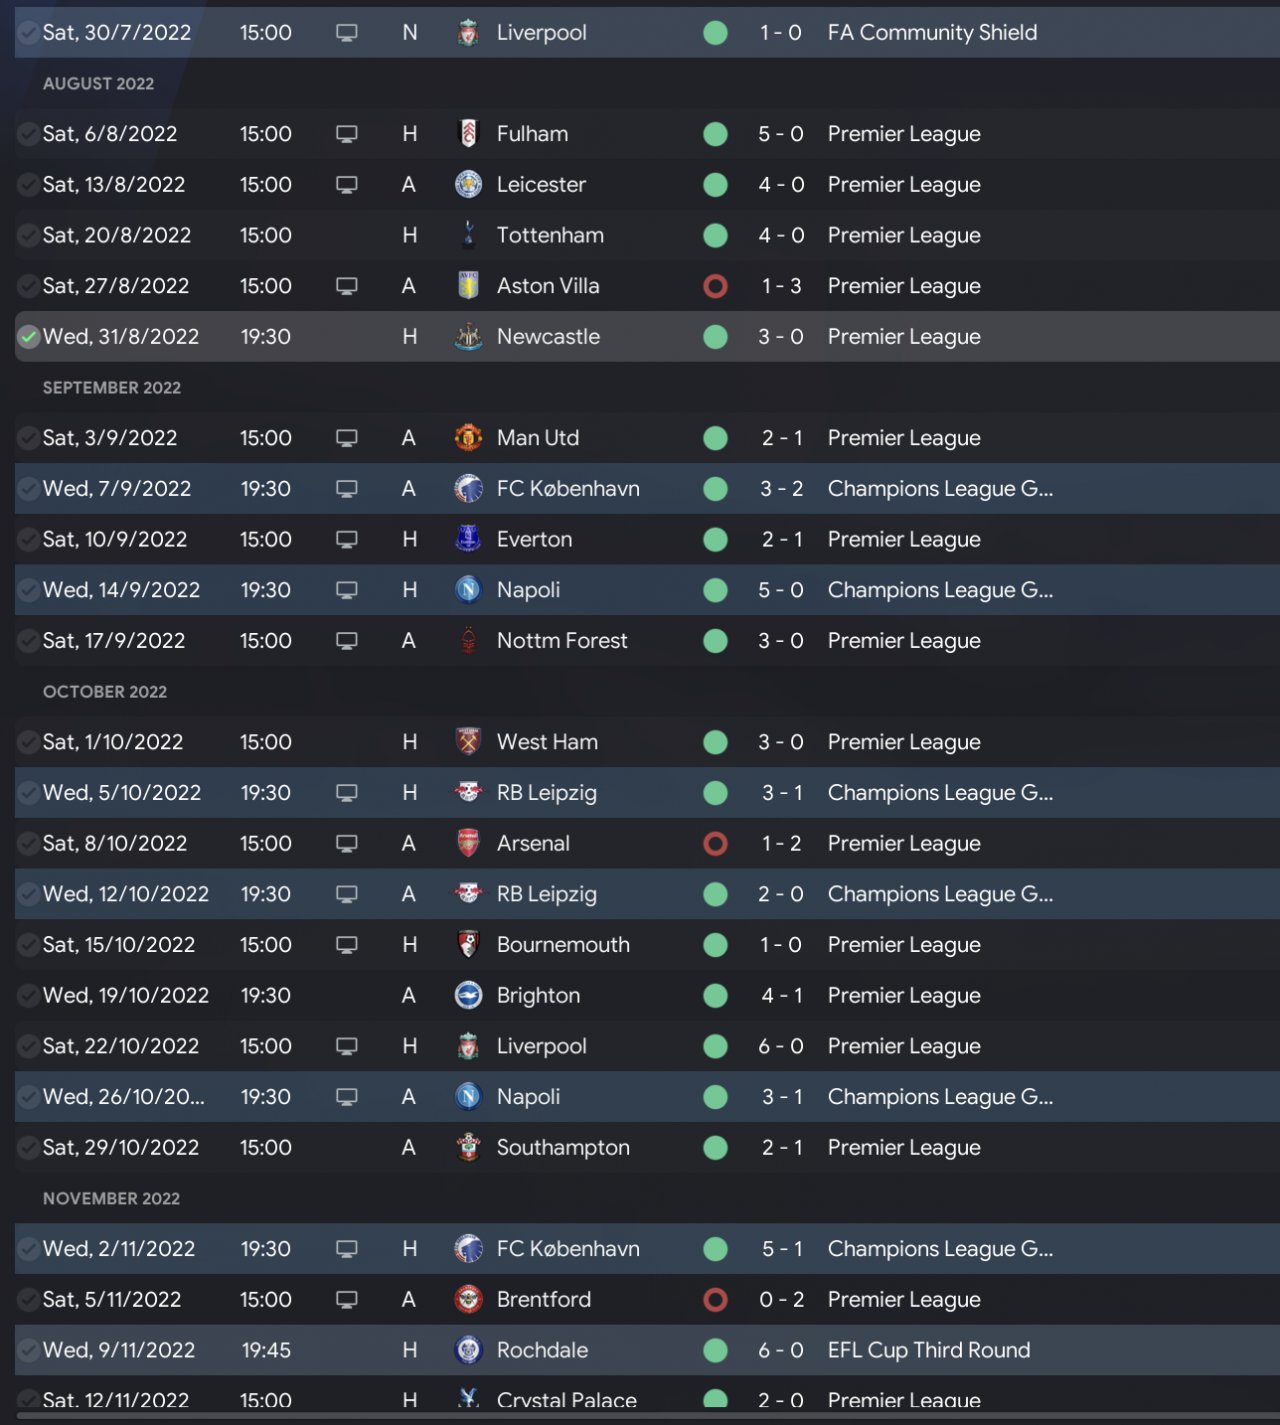Viewport: 1280px width, 1425px height.
Task: Open the Southampton team link
Action: click(563, 1148)
